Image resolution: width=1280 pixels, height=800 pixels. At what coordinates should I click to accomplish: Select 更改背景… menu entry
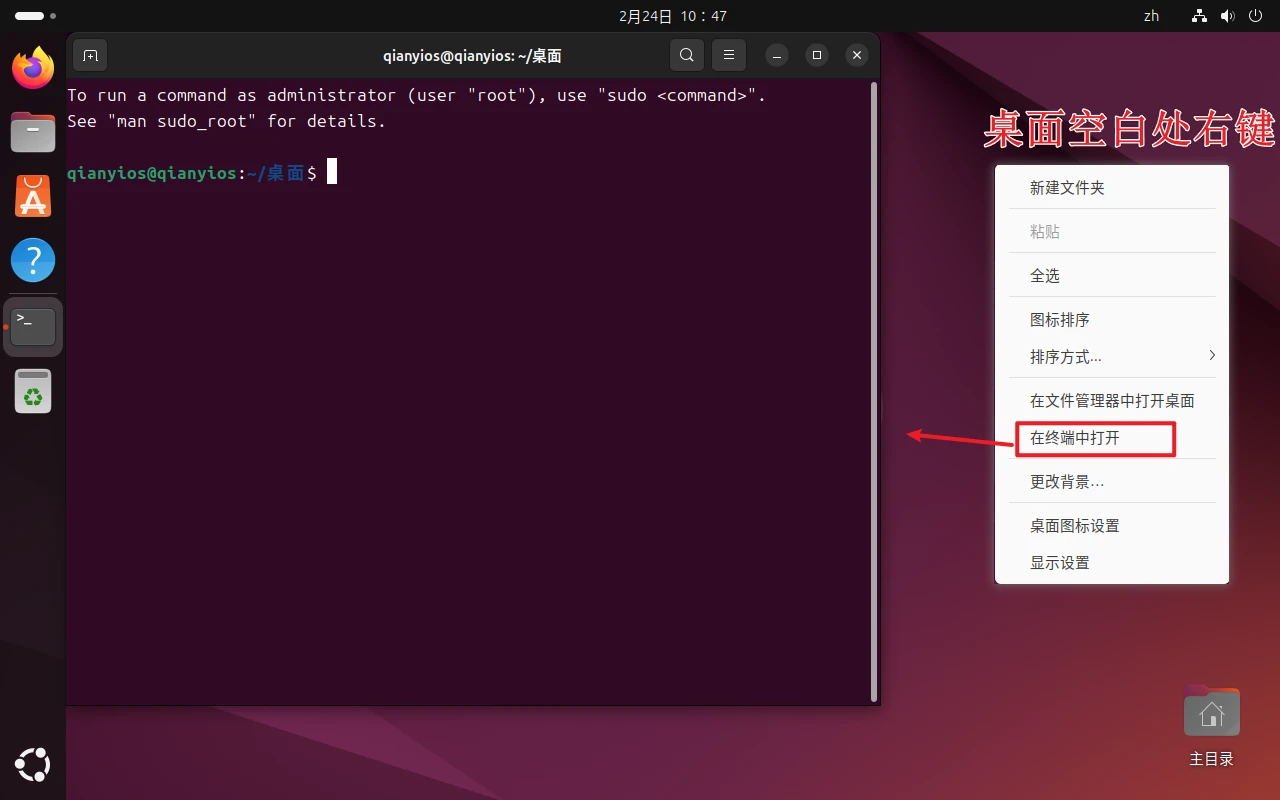click(x=1067, y=482)
